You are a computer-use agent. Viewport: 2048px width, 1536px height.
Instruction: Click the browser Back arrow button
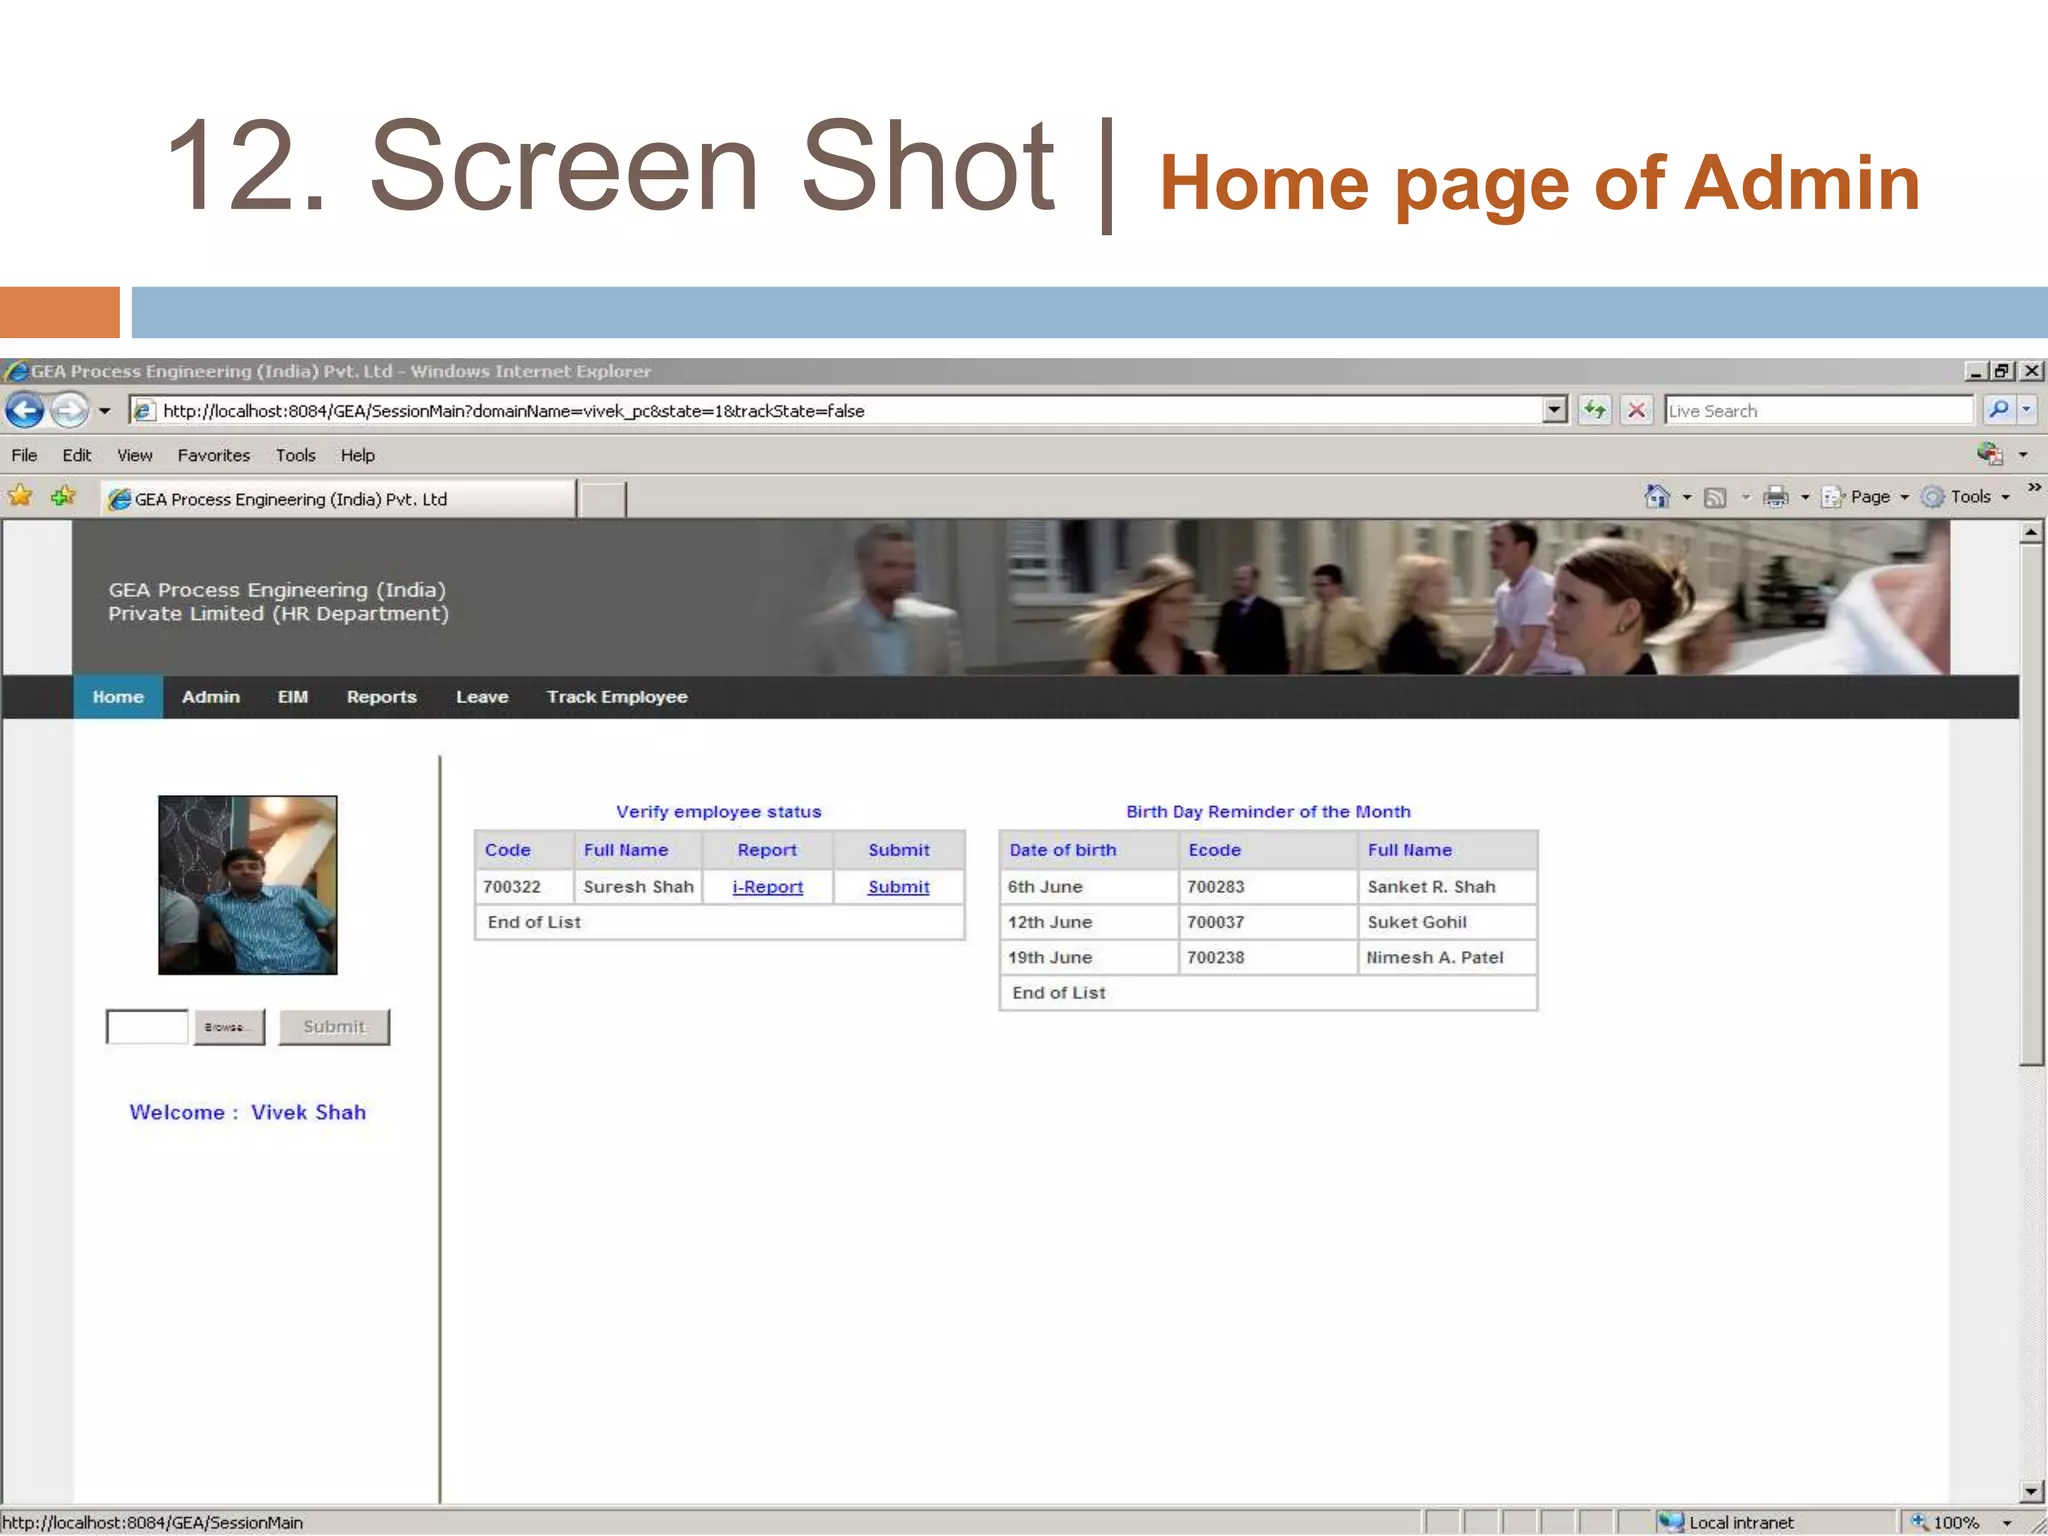[25, 410]
